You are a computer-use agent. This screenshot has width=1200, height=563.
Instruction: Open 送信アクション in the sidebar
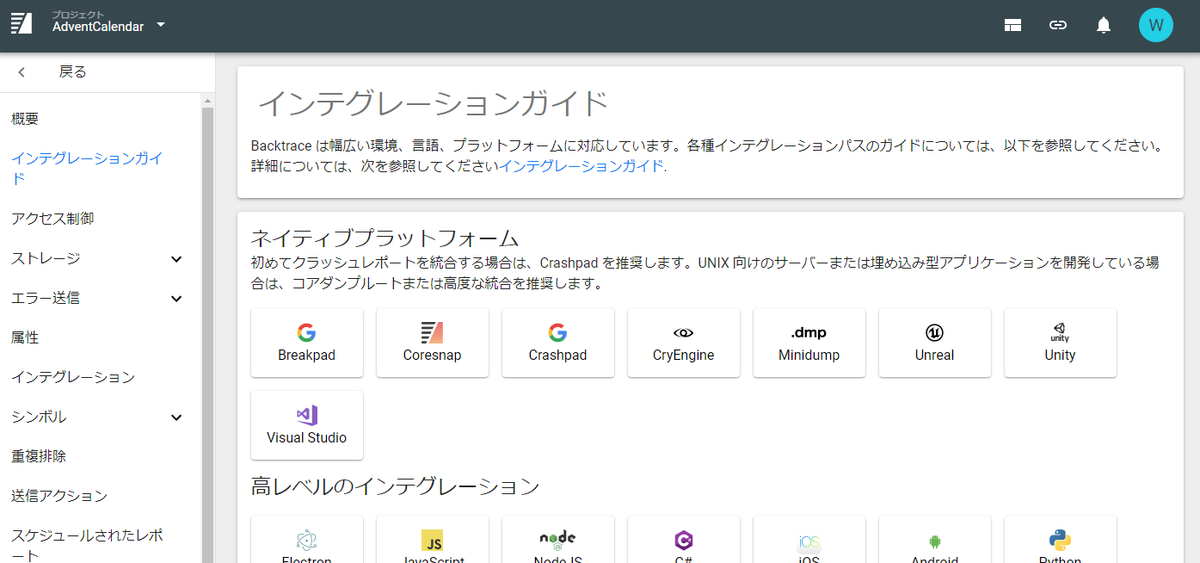click(59, 496)
